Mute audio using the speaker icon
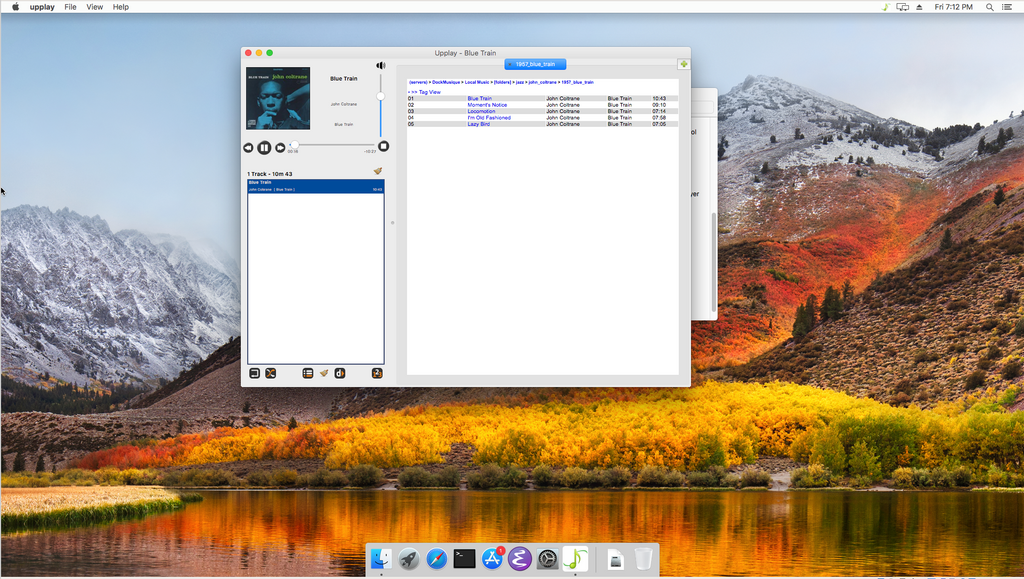 (380, 66)
